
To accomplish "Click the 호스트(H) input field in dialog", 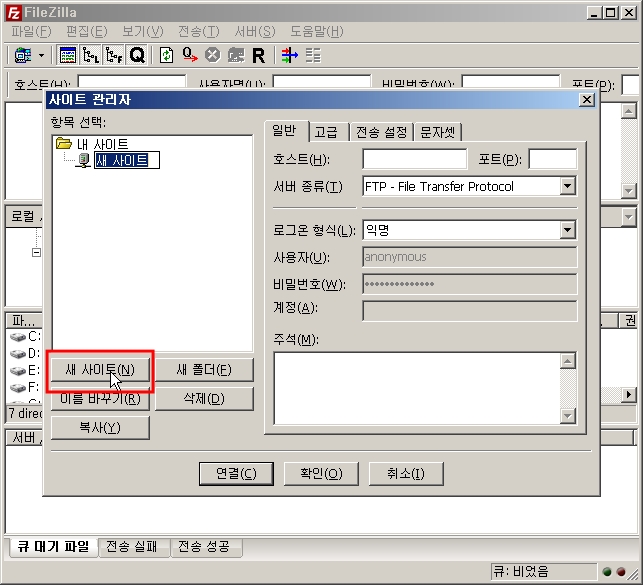I will pos(414,159).
